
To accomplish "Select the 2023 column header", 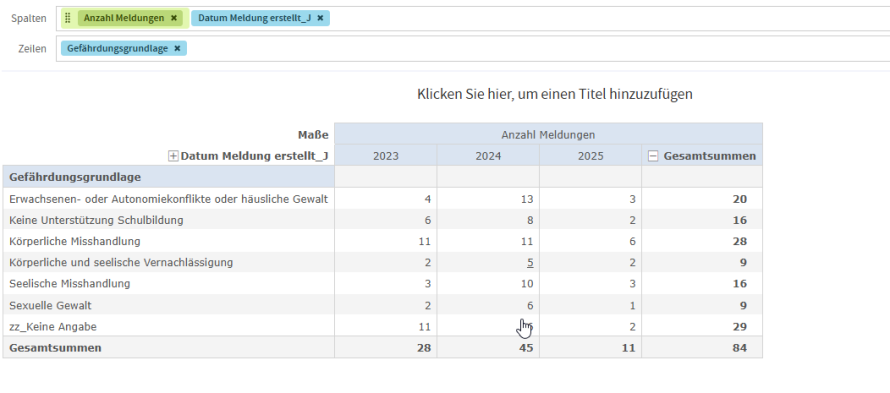I will click(x=385, y=156).
